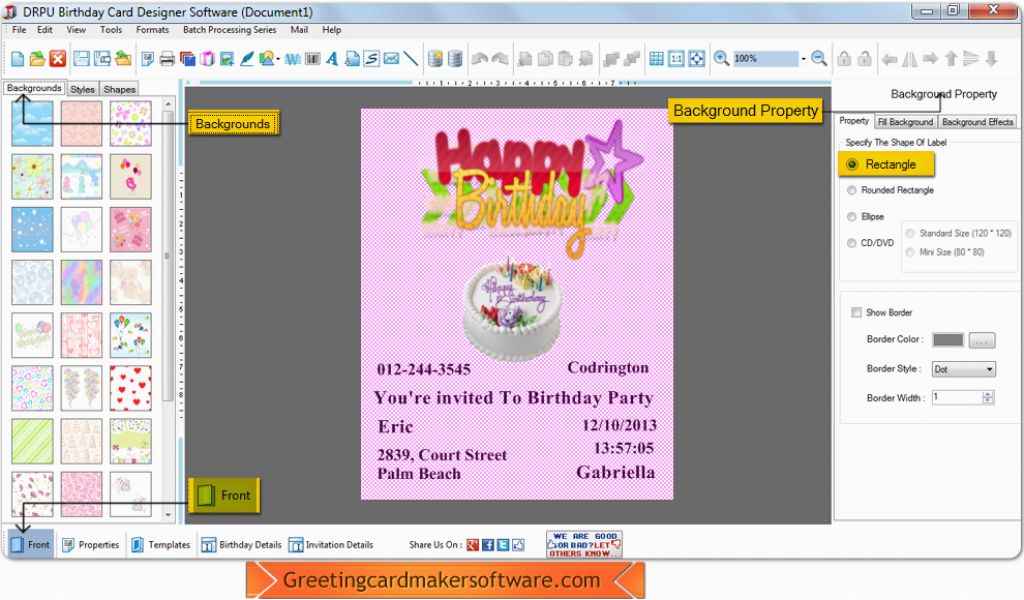1024x600 pixels.
Task: Choose Mini Size (80 * 80) option
Action: pos(910,252)
